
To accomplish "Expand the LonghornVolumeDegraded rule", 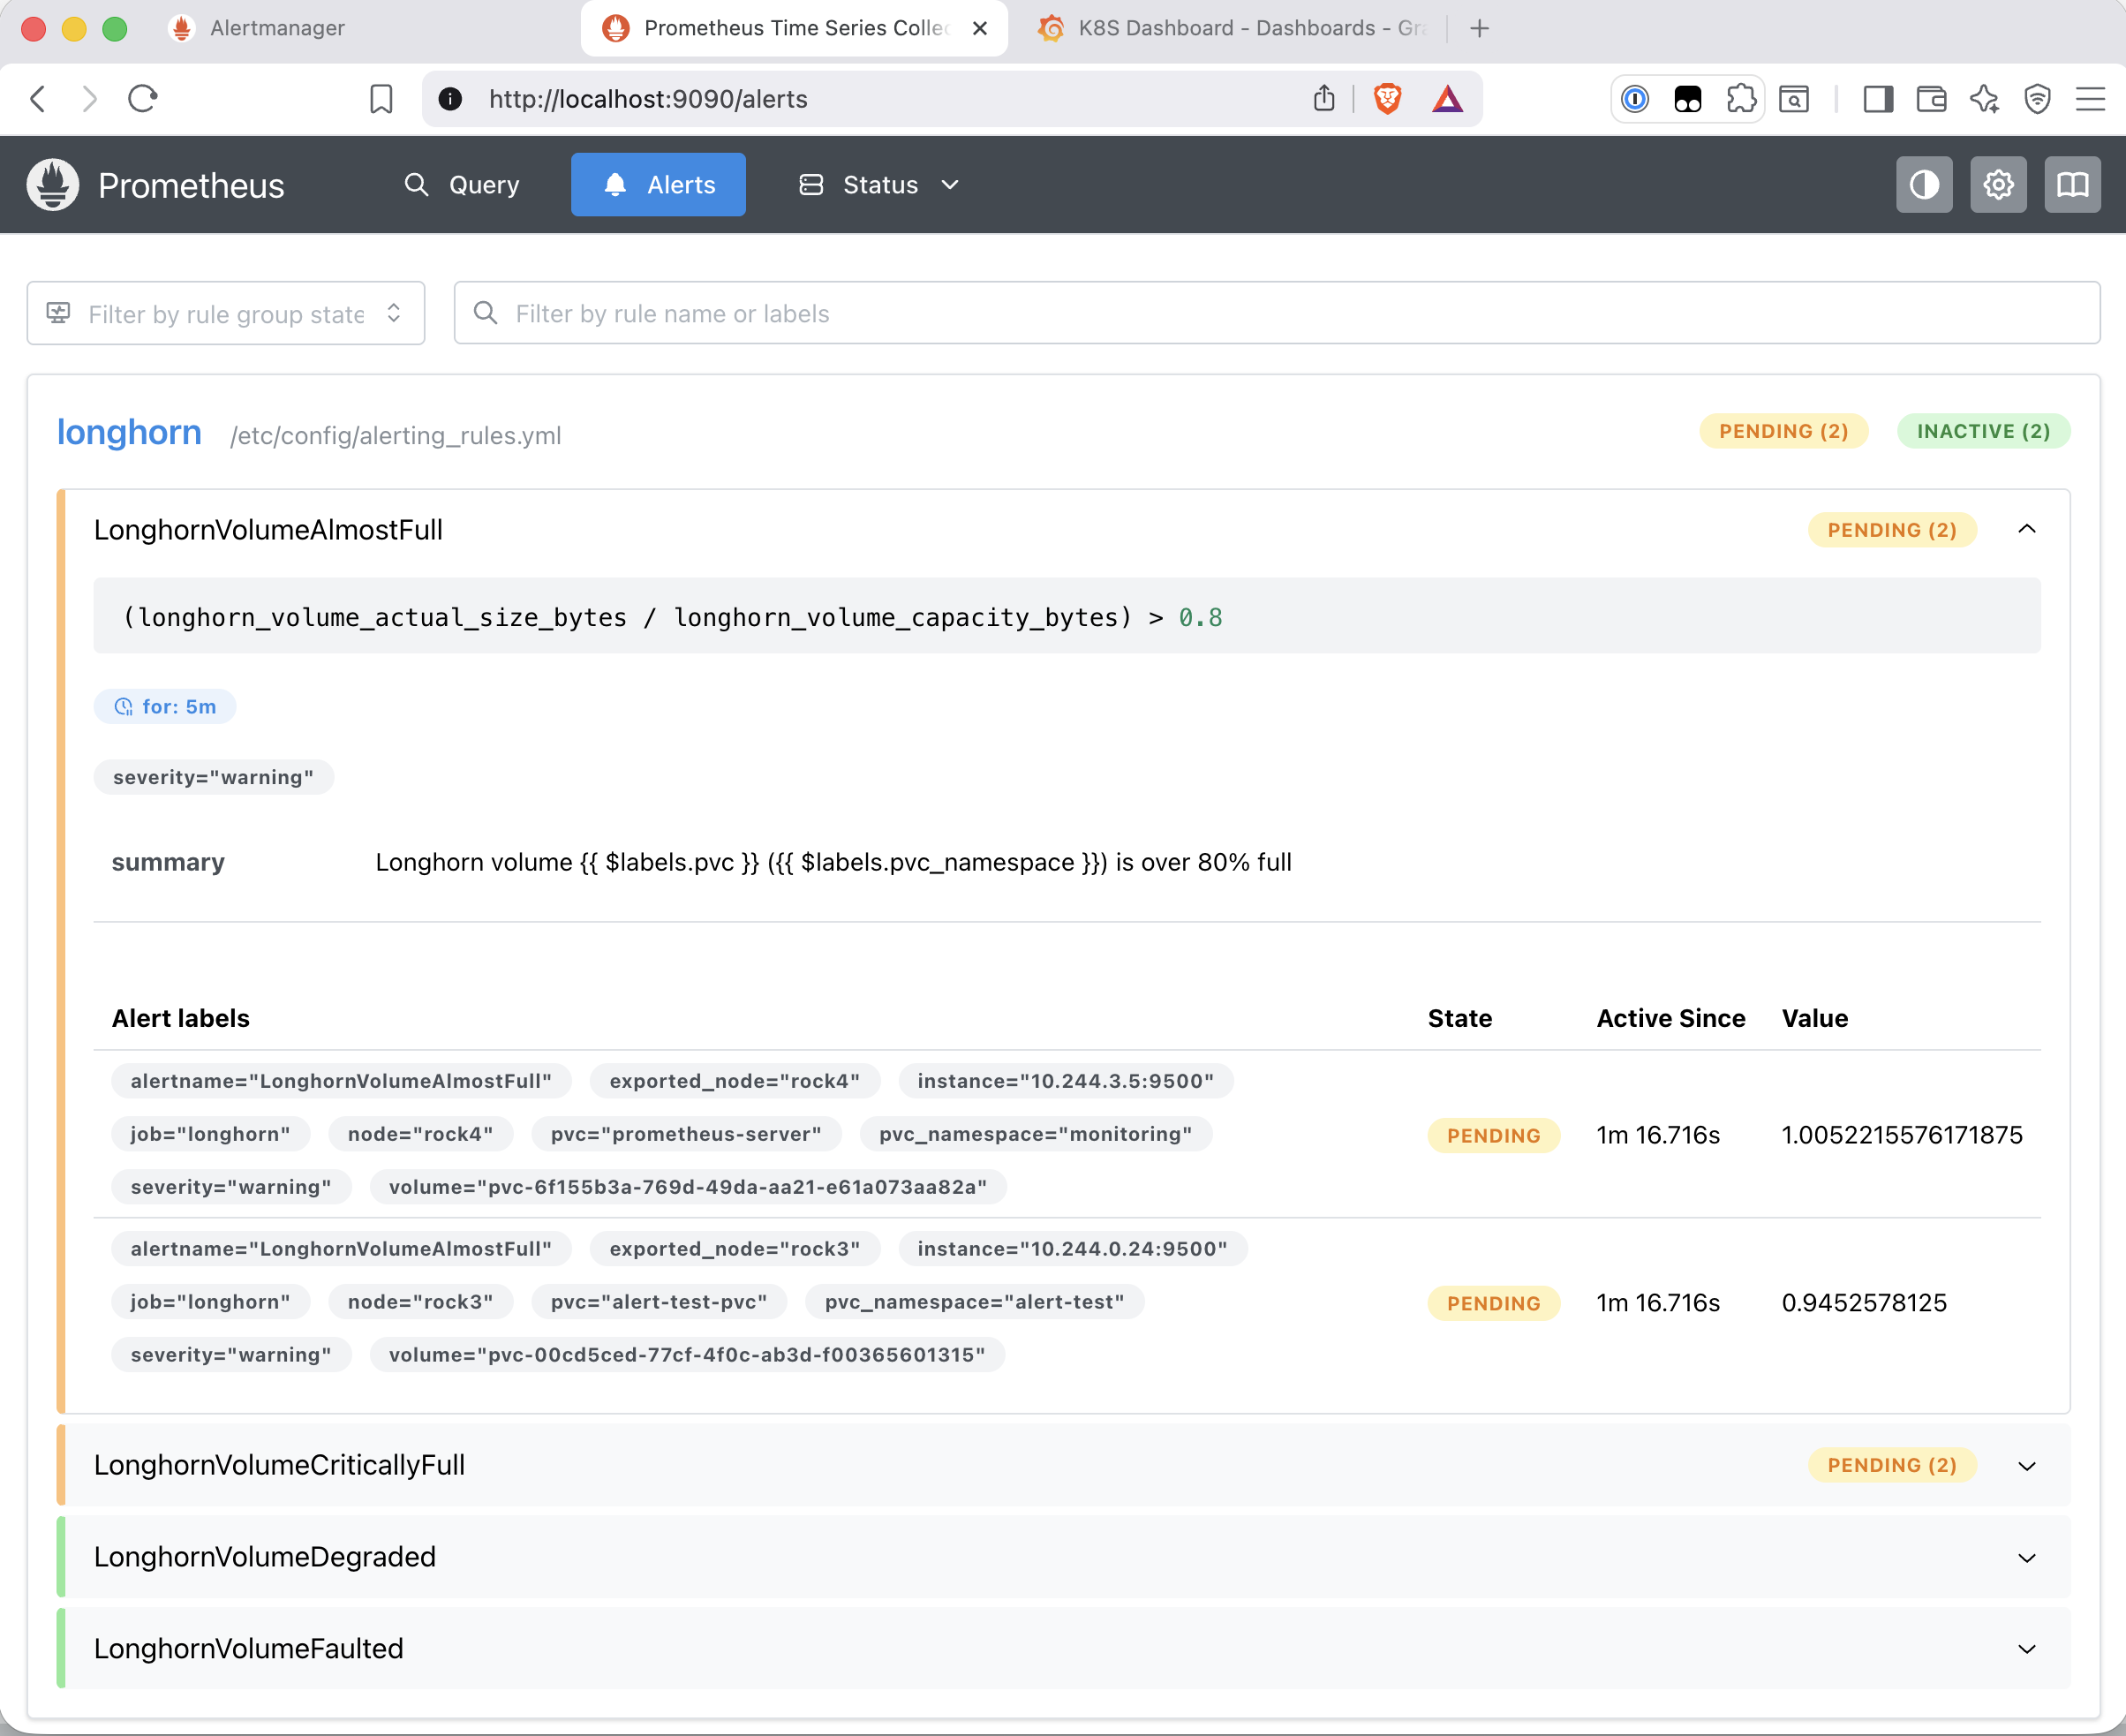I will coord(2027,1558).
